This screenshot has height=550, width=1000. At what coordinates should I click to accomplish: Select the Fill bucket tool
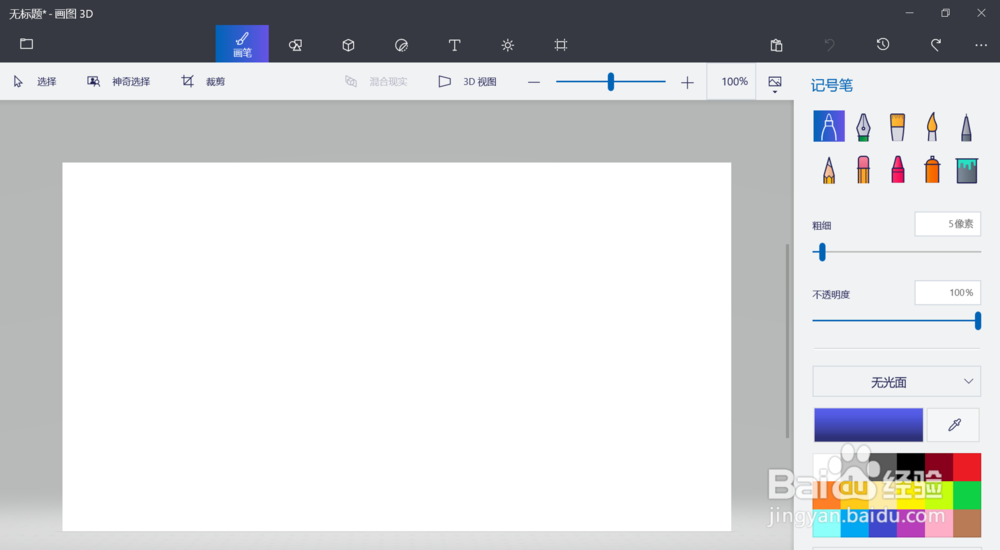click(966, 170)
